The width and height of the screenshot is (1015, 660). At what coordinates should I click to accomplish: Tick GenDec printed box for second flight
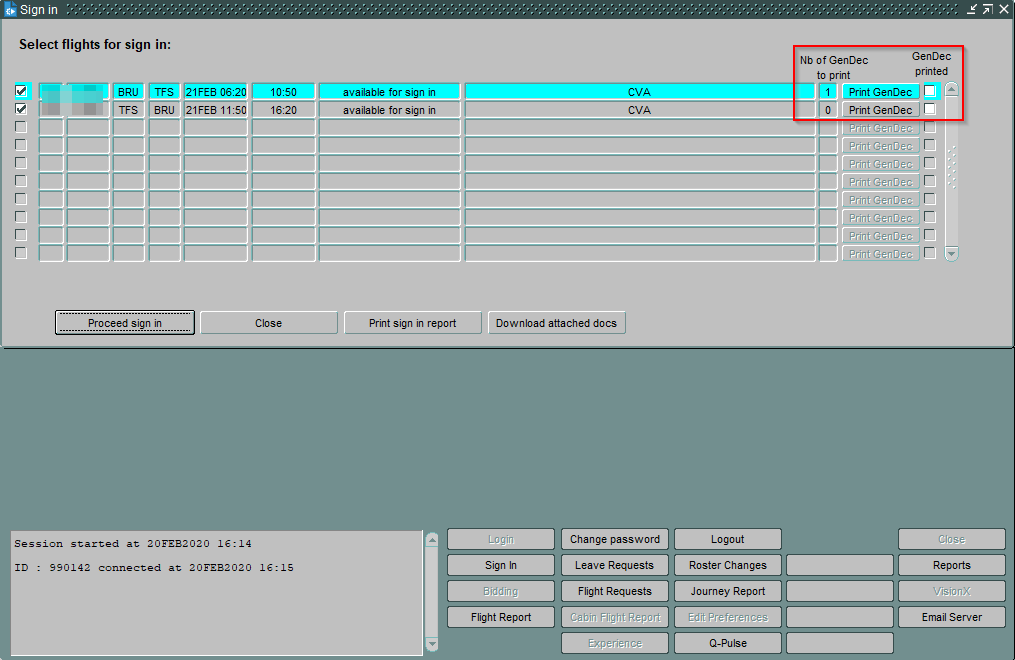tap(930, 109)
